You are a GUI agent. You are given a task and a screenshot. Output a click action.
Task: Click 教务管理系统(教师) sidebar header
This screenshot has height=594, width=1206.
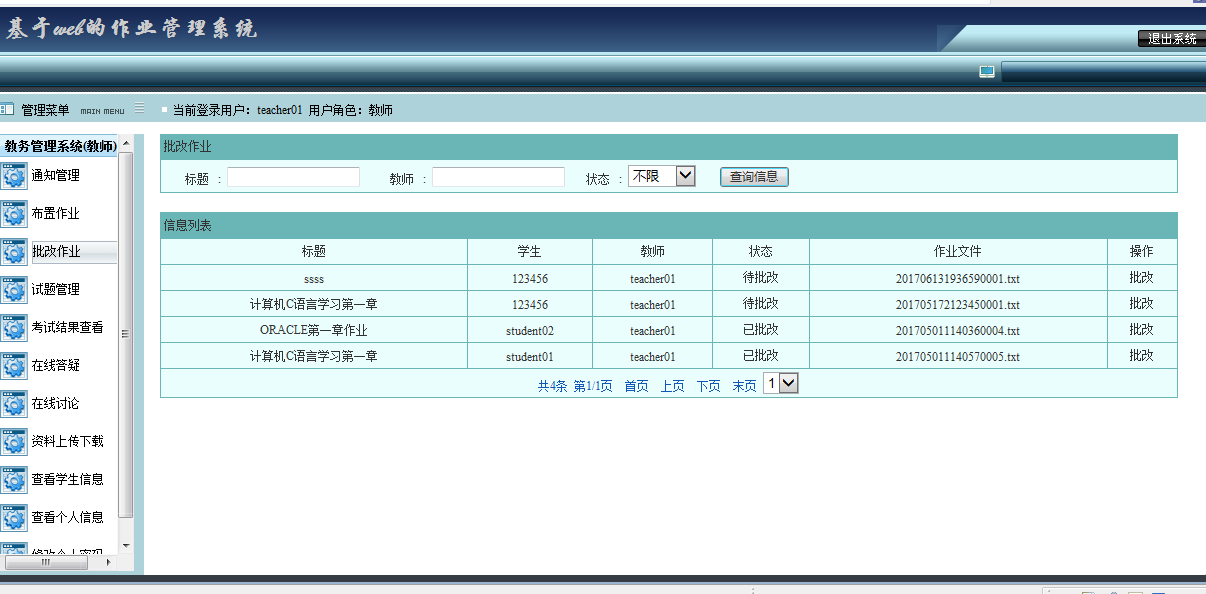click(x=59, y=146)
